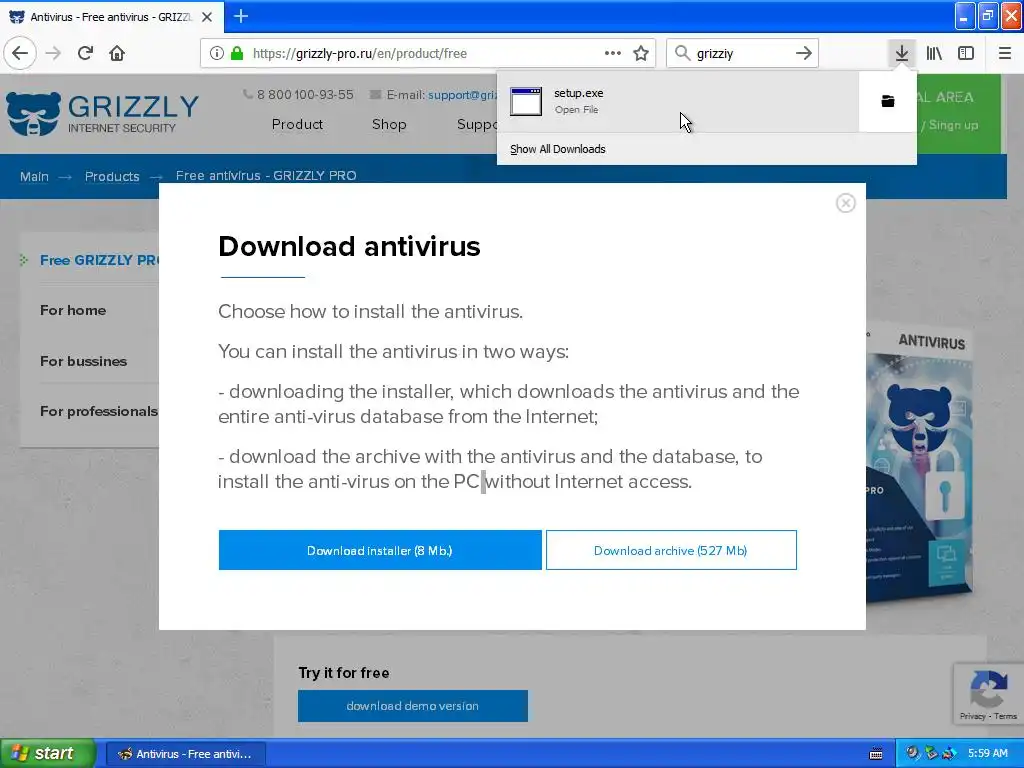Select Free GRIZZLY PRO sidebar item
This screenshot has width=1024, height=768.
click(x=99, y=260)
